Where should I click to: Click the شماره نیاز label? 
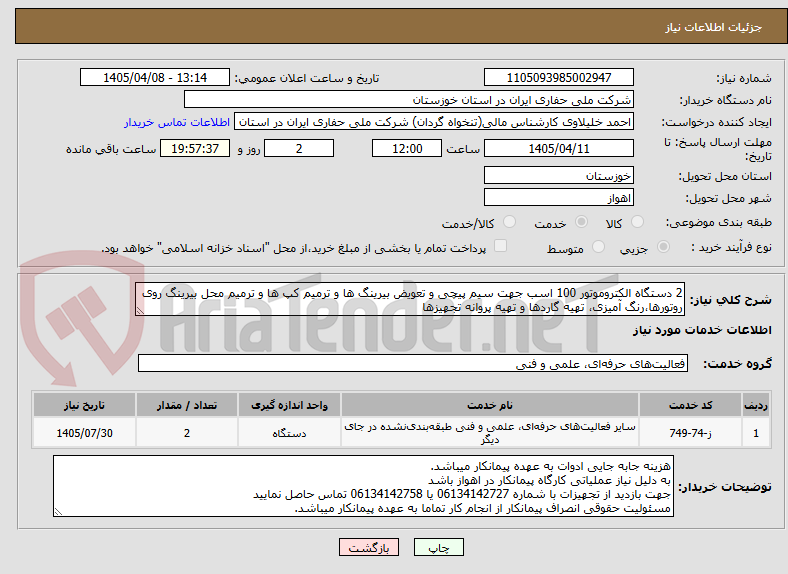tap(744, 78)
